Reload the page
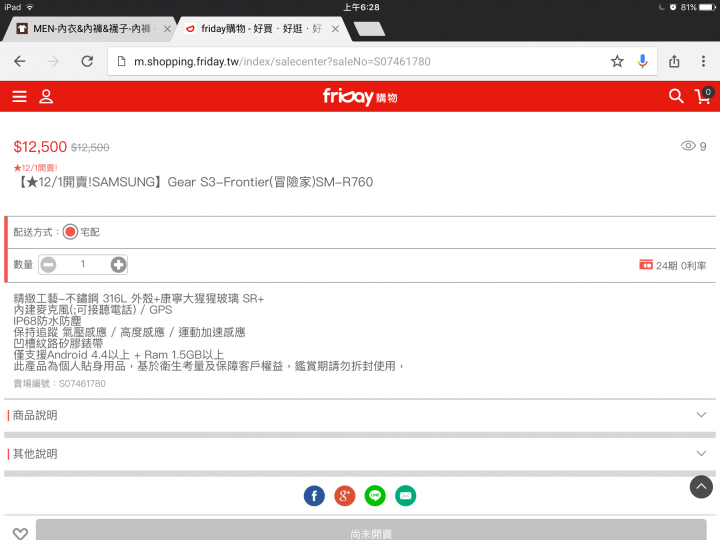This screenshot has width=720, height=540. (x=87, y=61)
